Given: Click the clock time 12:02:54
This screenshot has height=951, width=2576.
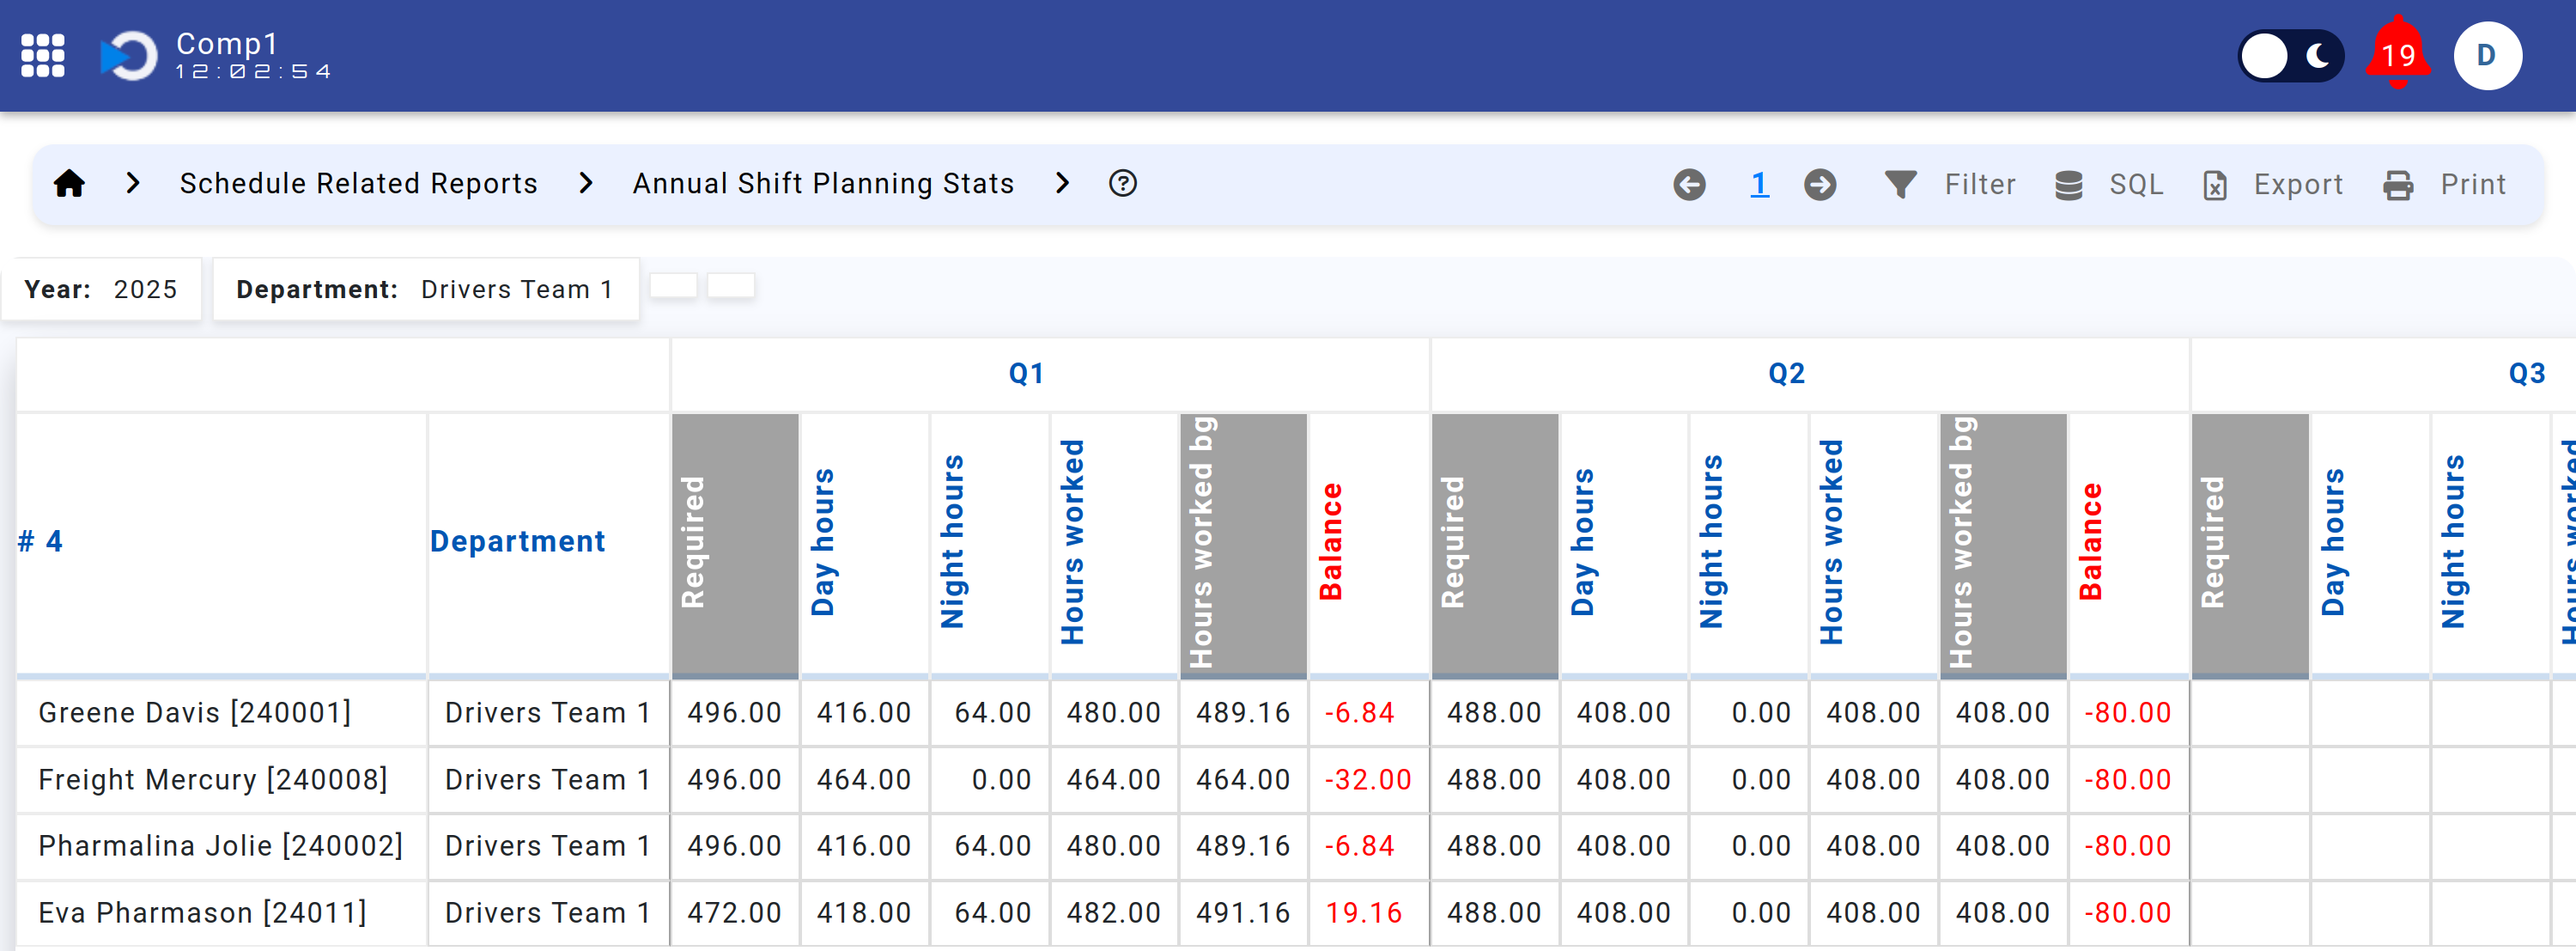Looking at the screenshot, I should pos(253,72).
